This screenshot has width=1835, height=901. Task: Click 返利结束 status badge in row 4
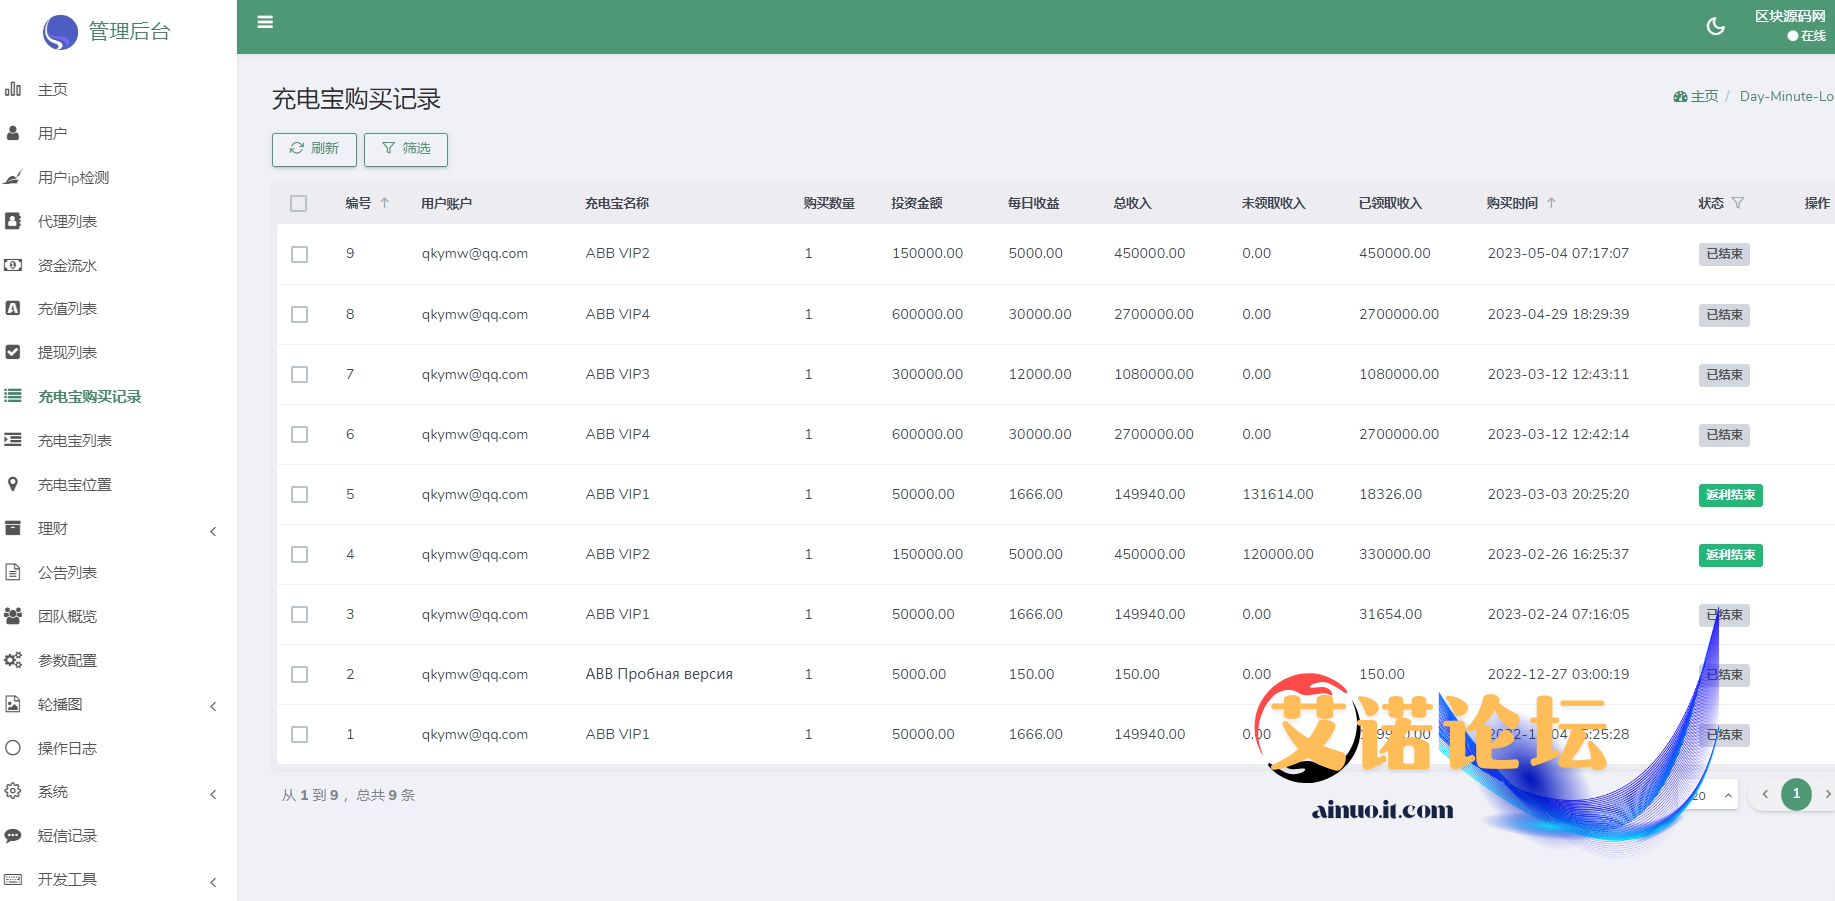(x=1730, y=555)
